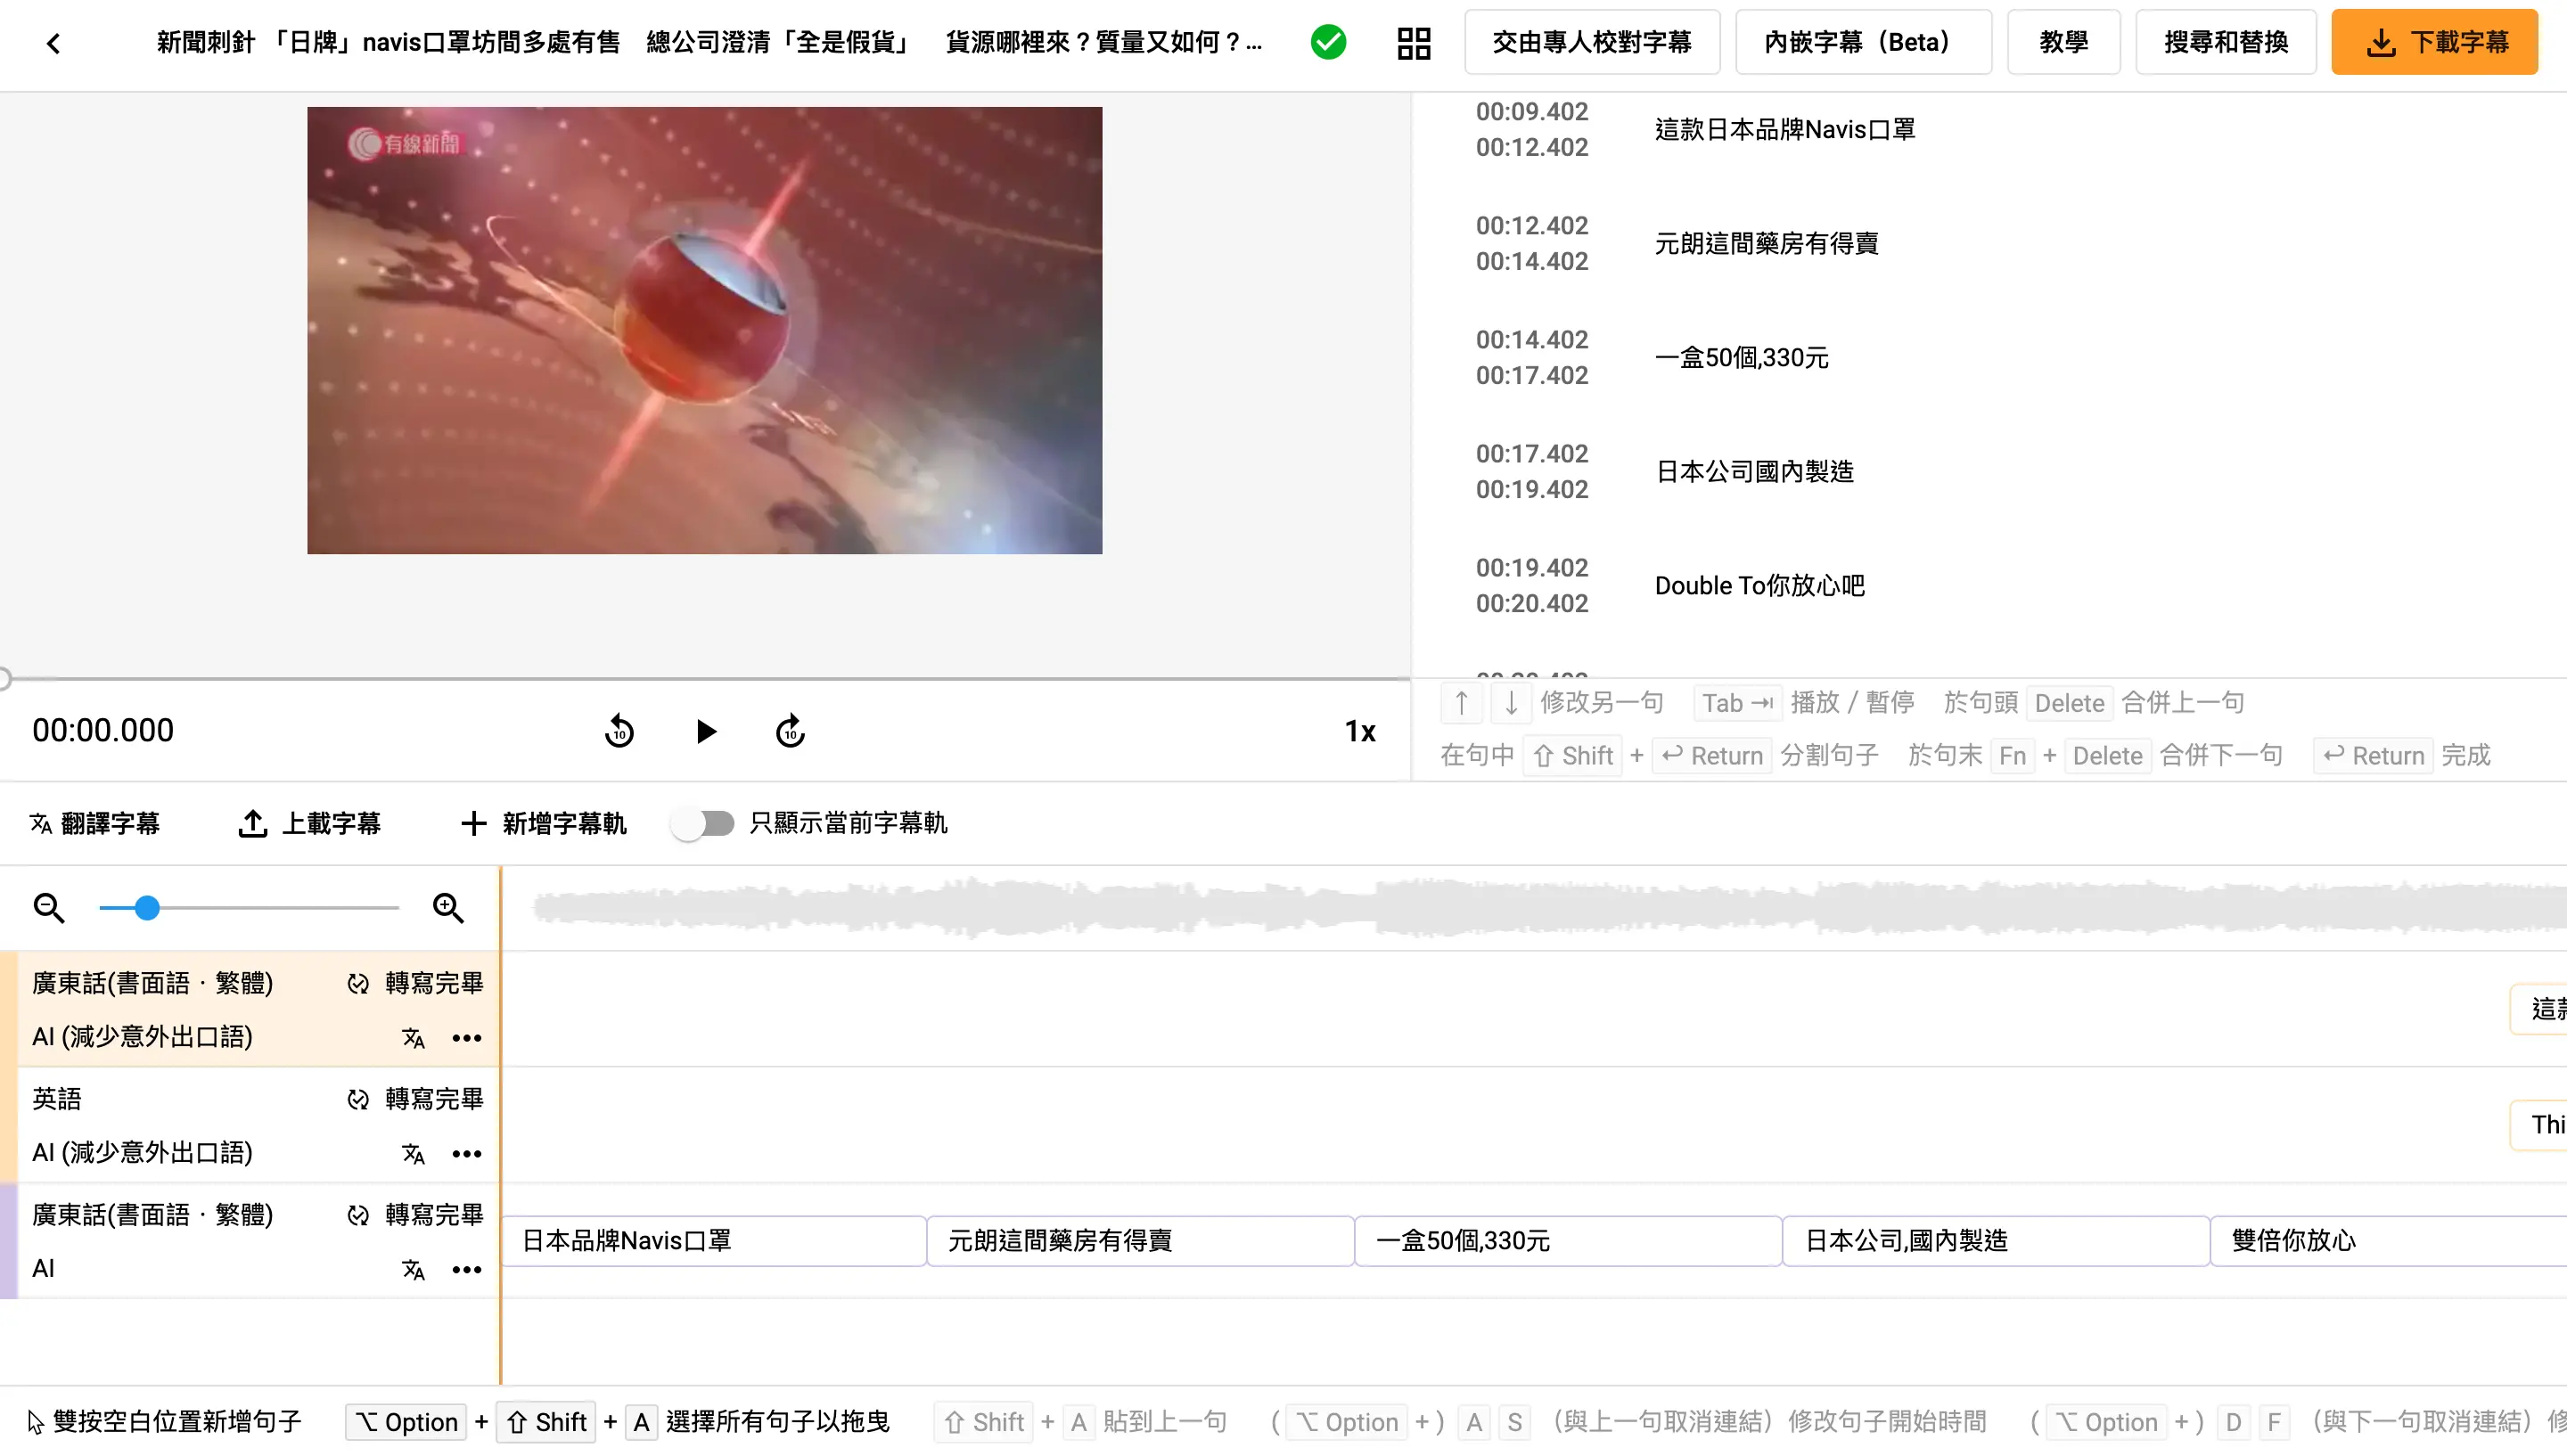
Task: Skip forward 10 seconds
Action: coord(790,731)
